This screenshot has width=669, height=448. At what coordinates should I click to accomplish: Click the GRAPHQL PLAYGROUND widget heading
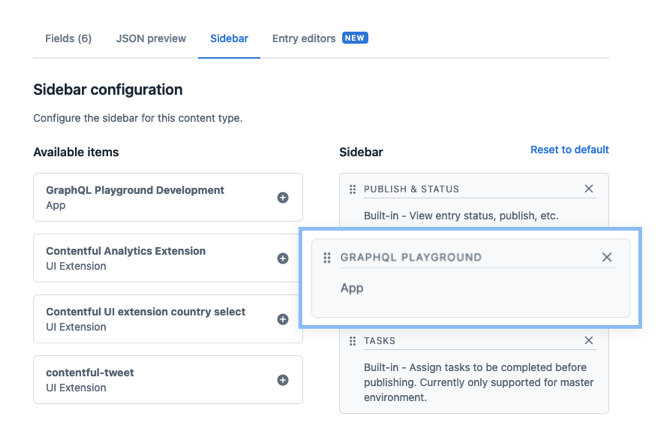(x=411, y=257)
